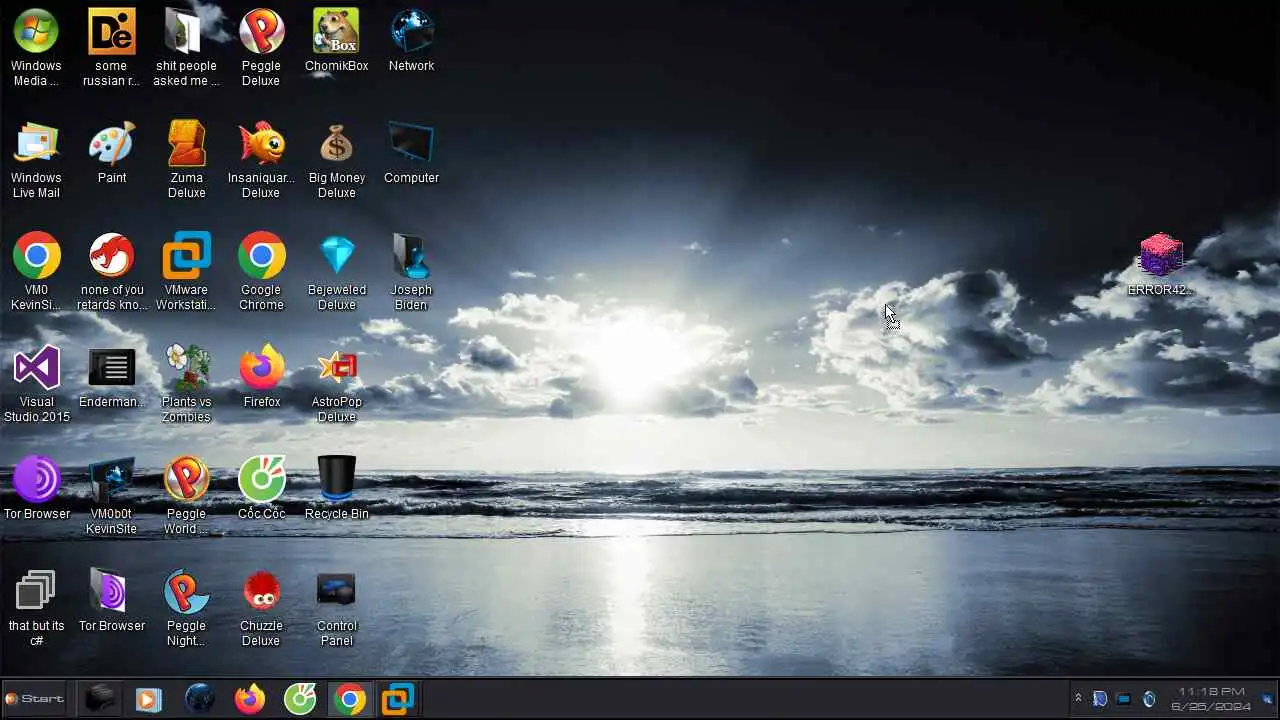Open Cốc Cốc from the taskbar

(x=299, y=699)
